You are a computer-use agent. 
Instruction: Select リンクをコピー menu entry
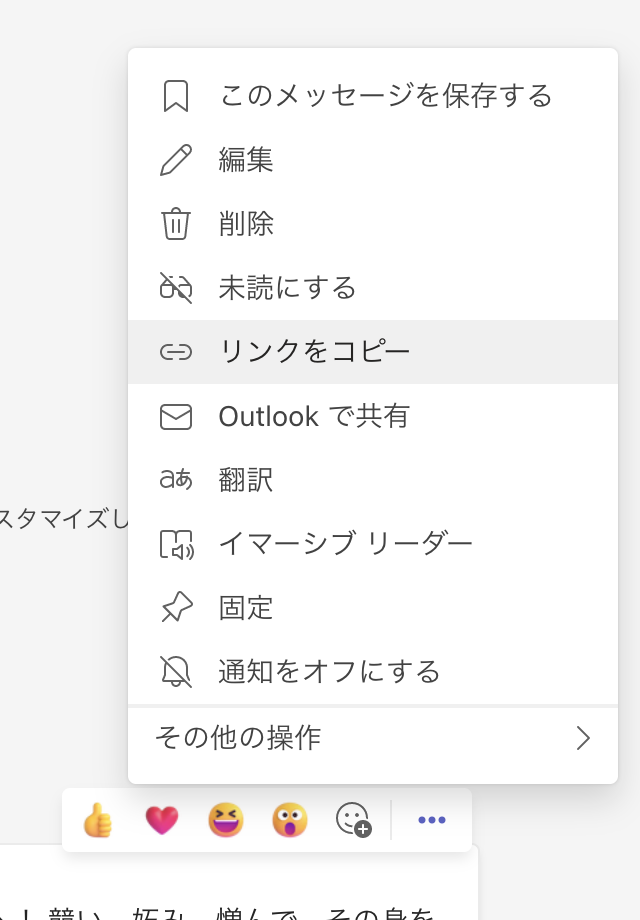coord(314,352)
